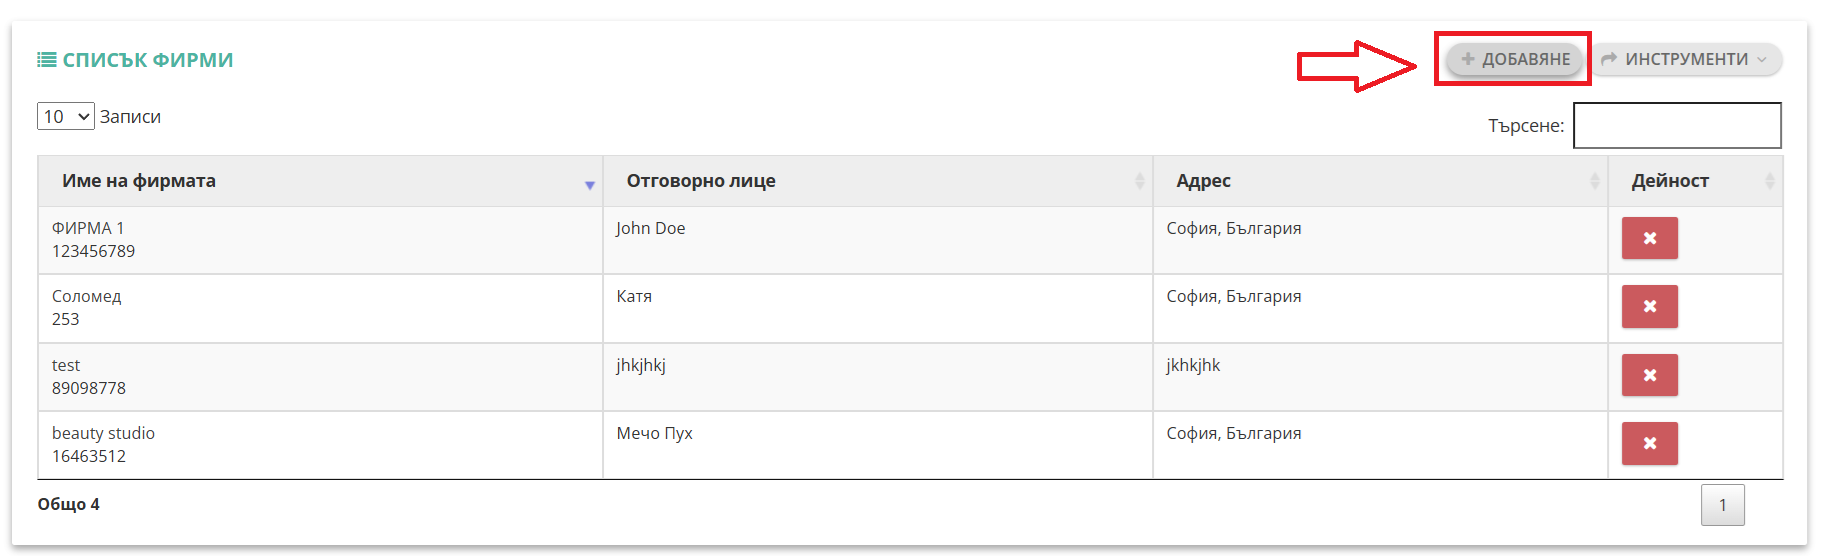Screen dimensions: 1822x556
Task: Select the ФИРМА 1 name cell
Action: [320, 240]
